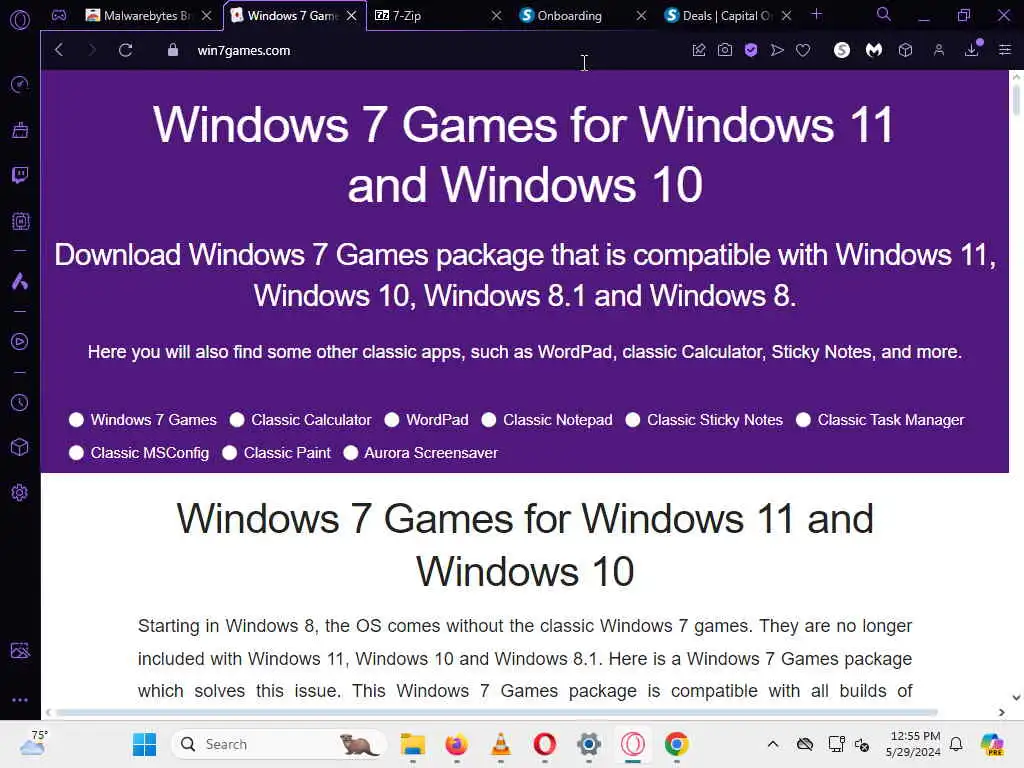Viewport: 1024px width, 768px height.
Task: Open the GX Corner gamepad icon
Action: [59, 15]
